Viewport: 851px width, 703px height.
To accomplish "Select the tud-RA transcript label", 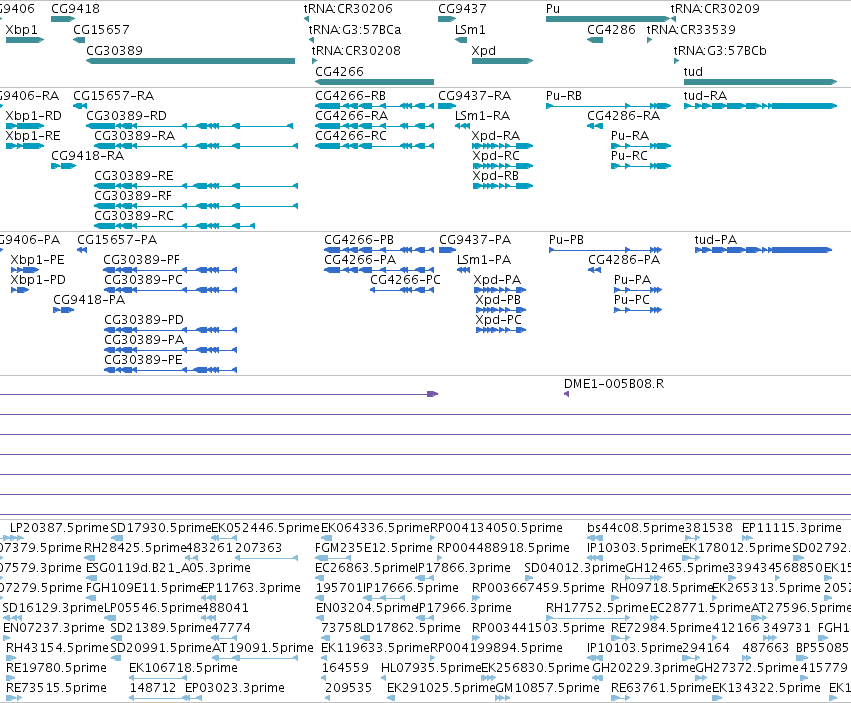I will (705, 96).
